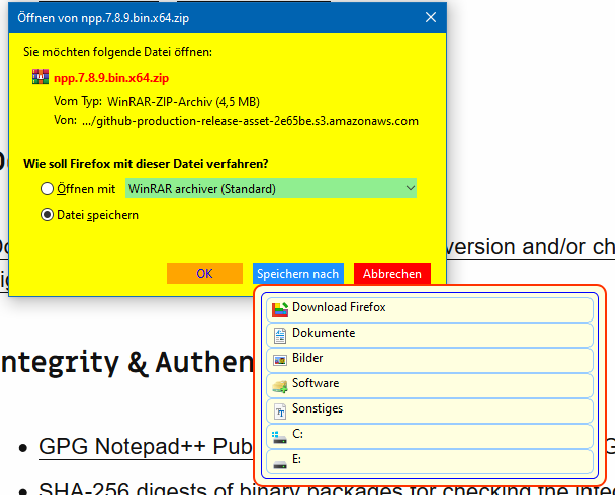Screen dimensions: 615x495
Task: Click the Software folder icon
Action: point(280,386)
